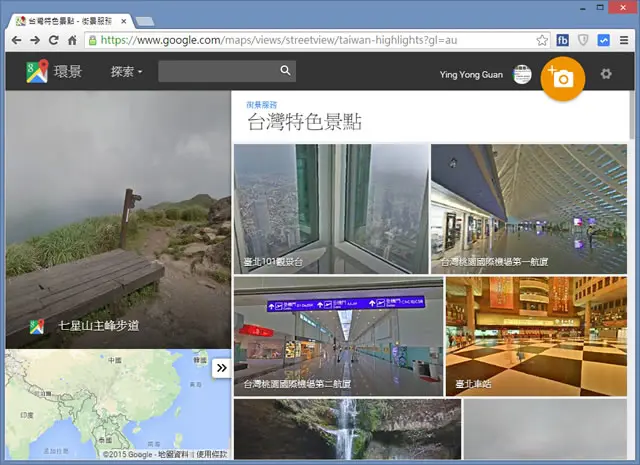This screenshot has height=465, width=640.
Task: Click the shield extension icon
Action: [x=583, y=40]
